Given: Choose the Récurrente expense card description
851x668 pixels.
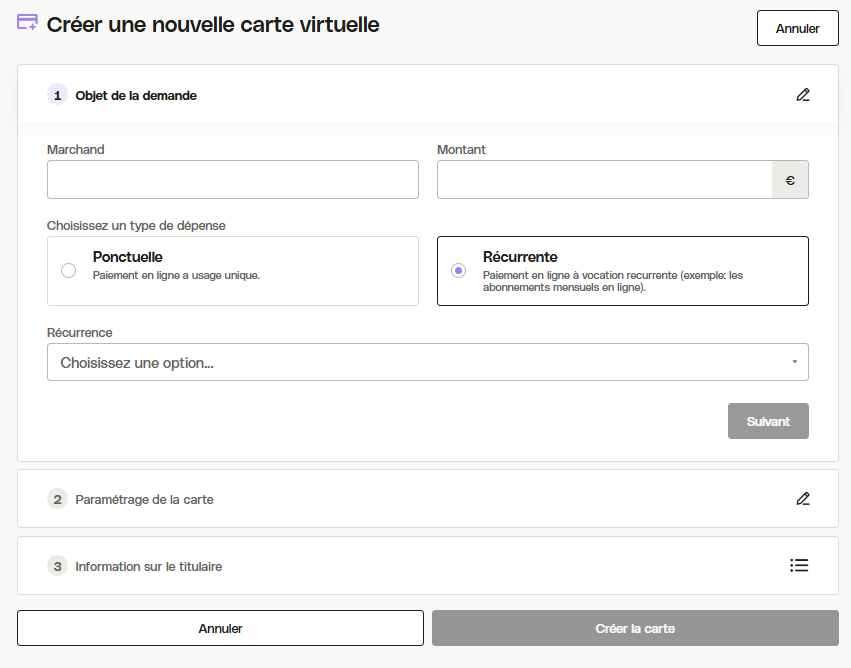Looking at the screenshot, I should [613, 281].
